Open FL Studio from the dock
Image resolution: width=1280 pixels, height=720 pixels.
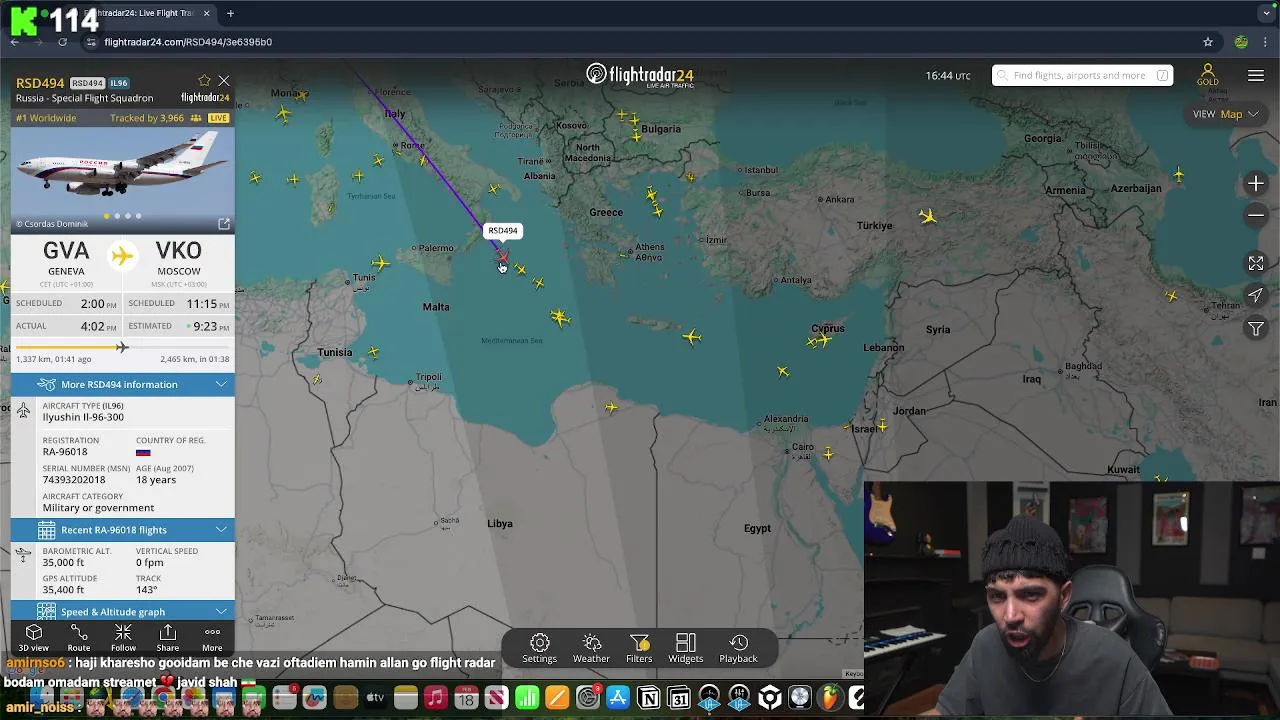[831, 698]
